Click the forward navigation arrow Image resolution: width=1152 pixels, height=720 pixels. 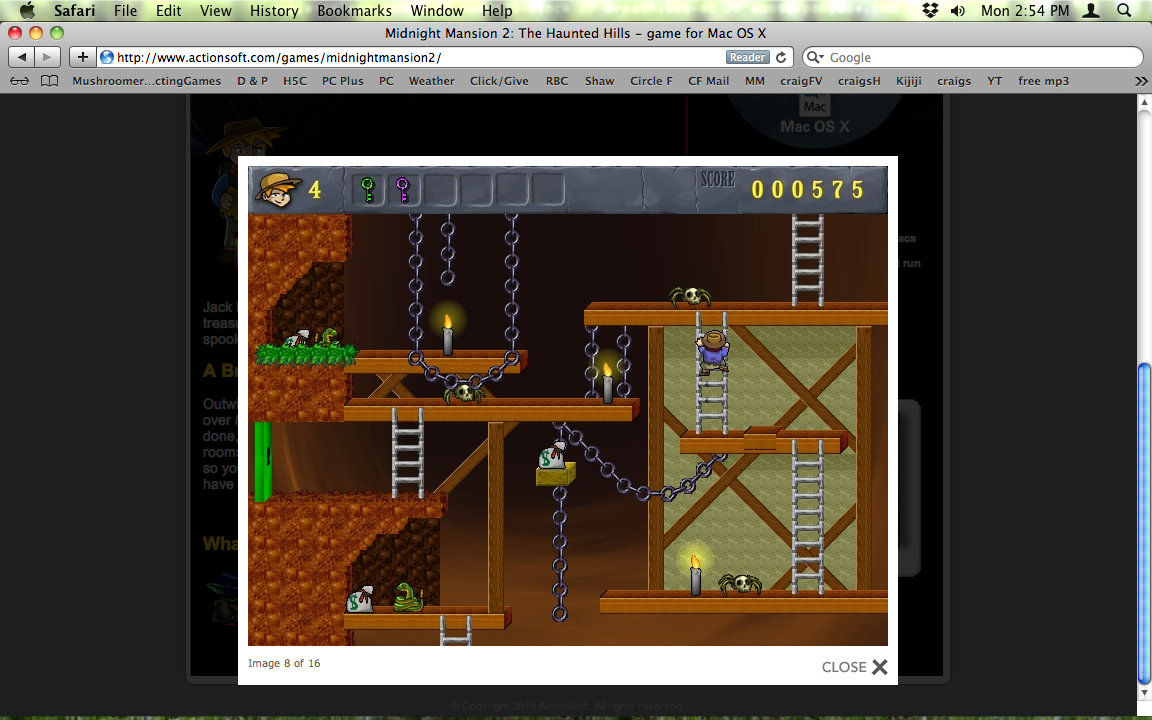tap(47, 57)
